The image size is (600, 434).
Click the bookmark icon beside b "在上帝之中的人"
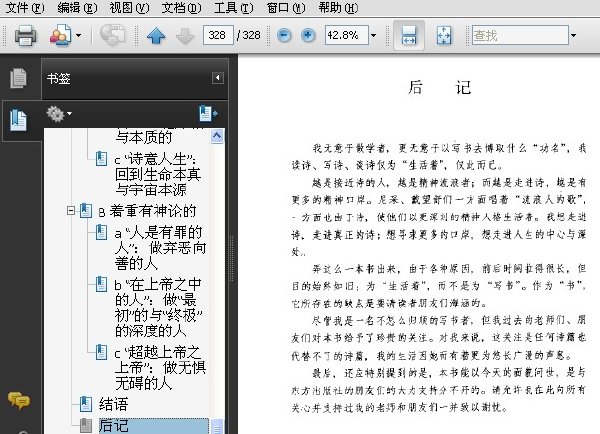click(x=101, y=284)
